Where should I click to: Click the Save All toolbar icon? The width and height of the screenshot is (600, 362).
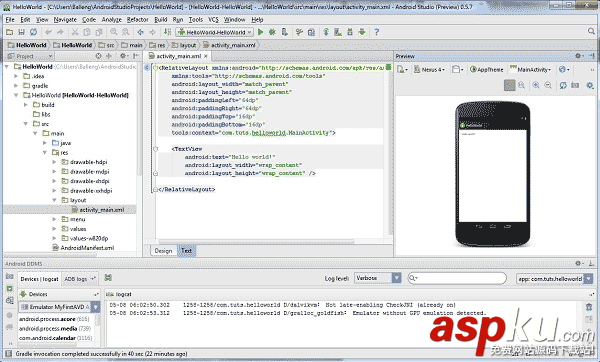tap(21, 32)
